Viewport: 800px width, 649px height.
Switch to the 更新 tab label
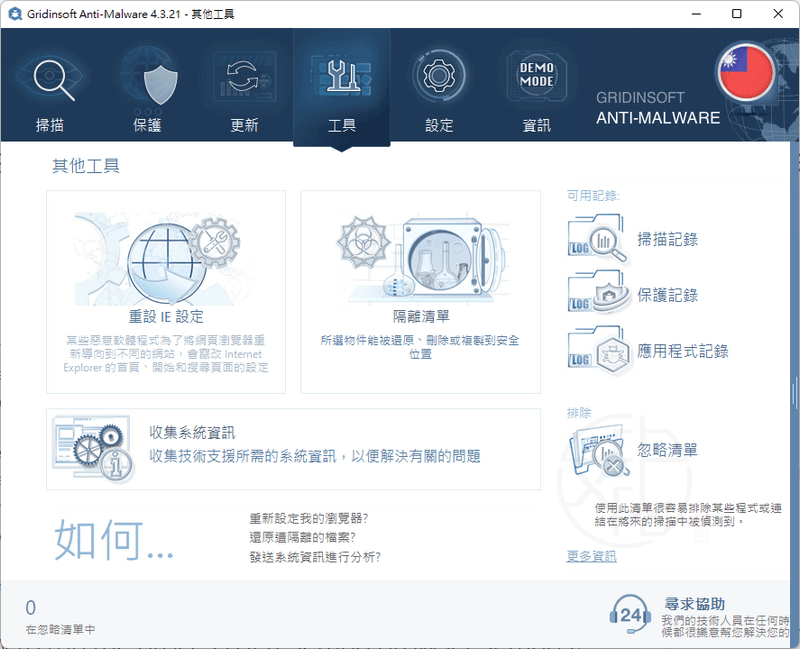[245, 125]
